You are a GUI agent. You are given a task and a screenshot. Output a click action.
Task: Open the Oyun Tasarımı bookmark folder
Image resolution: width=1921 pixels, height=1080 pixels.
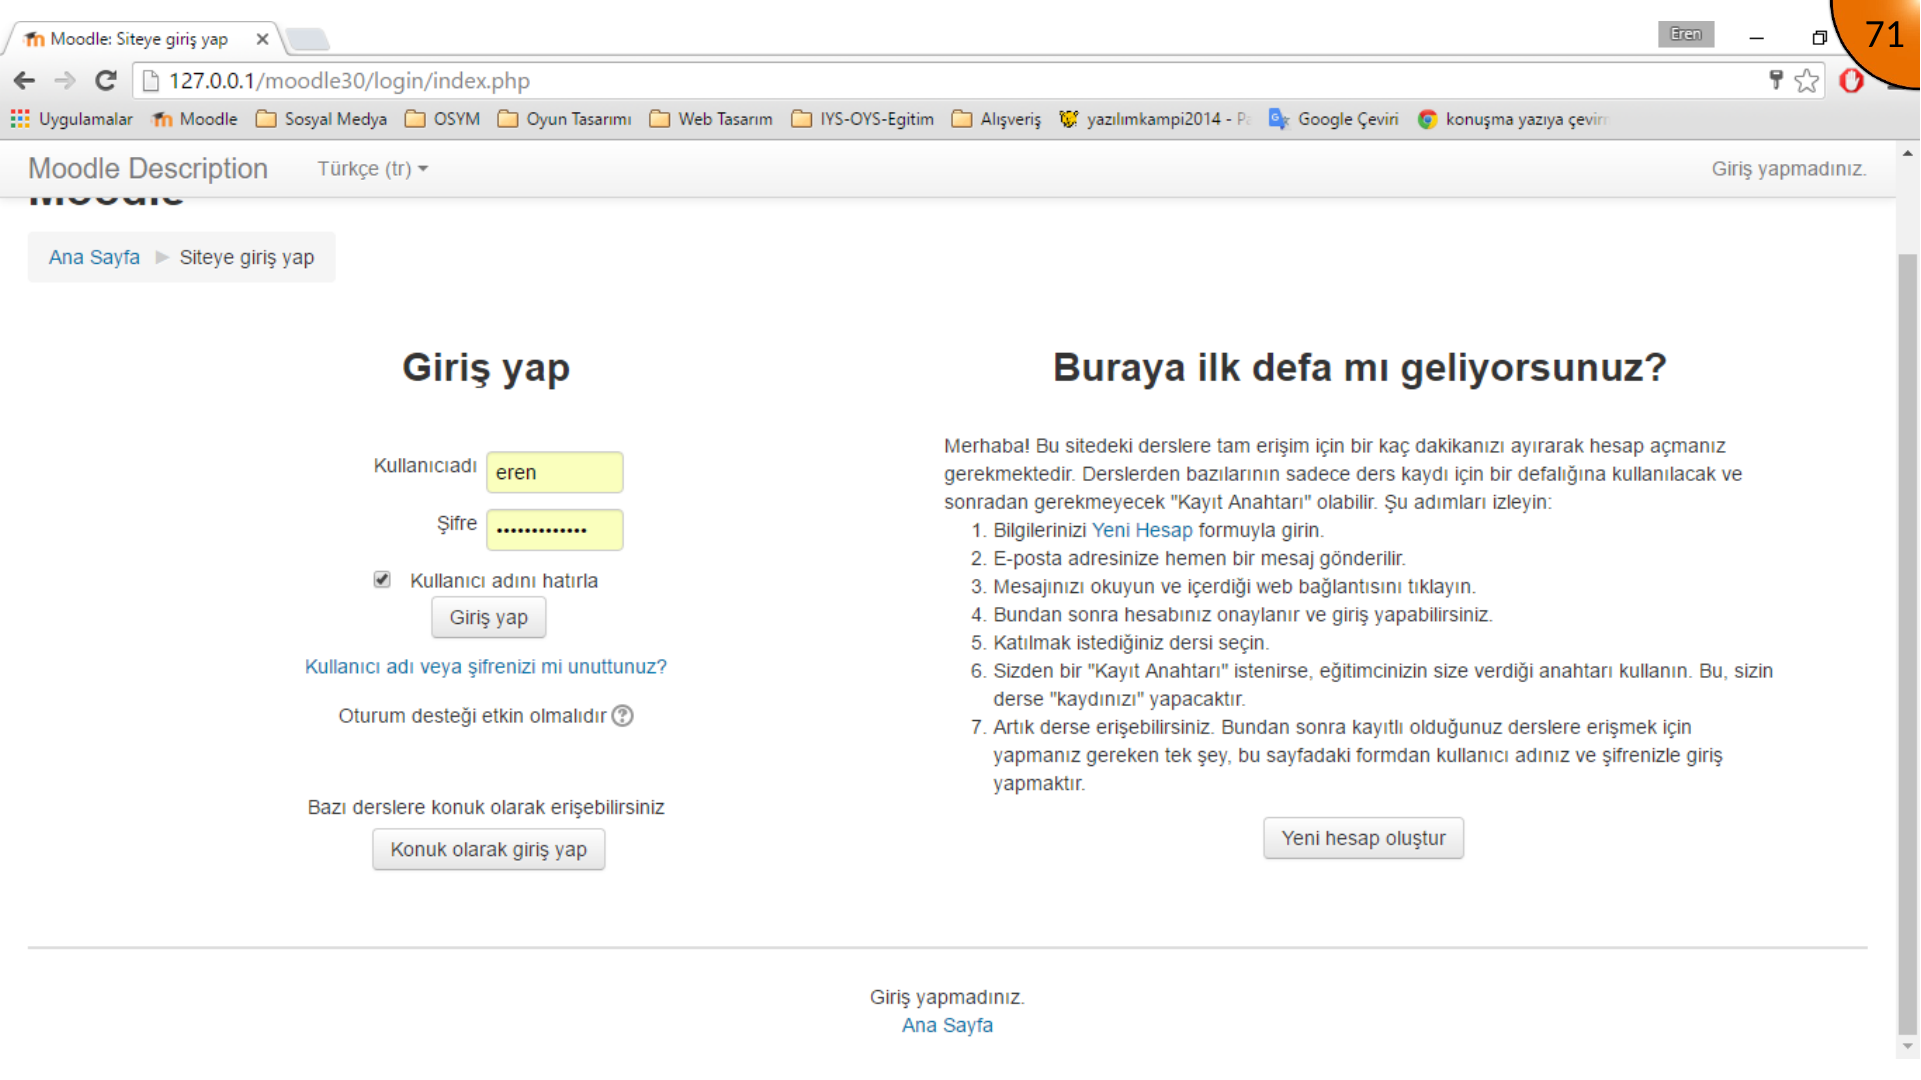pos(564,119)
